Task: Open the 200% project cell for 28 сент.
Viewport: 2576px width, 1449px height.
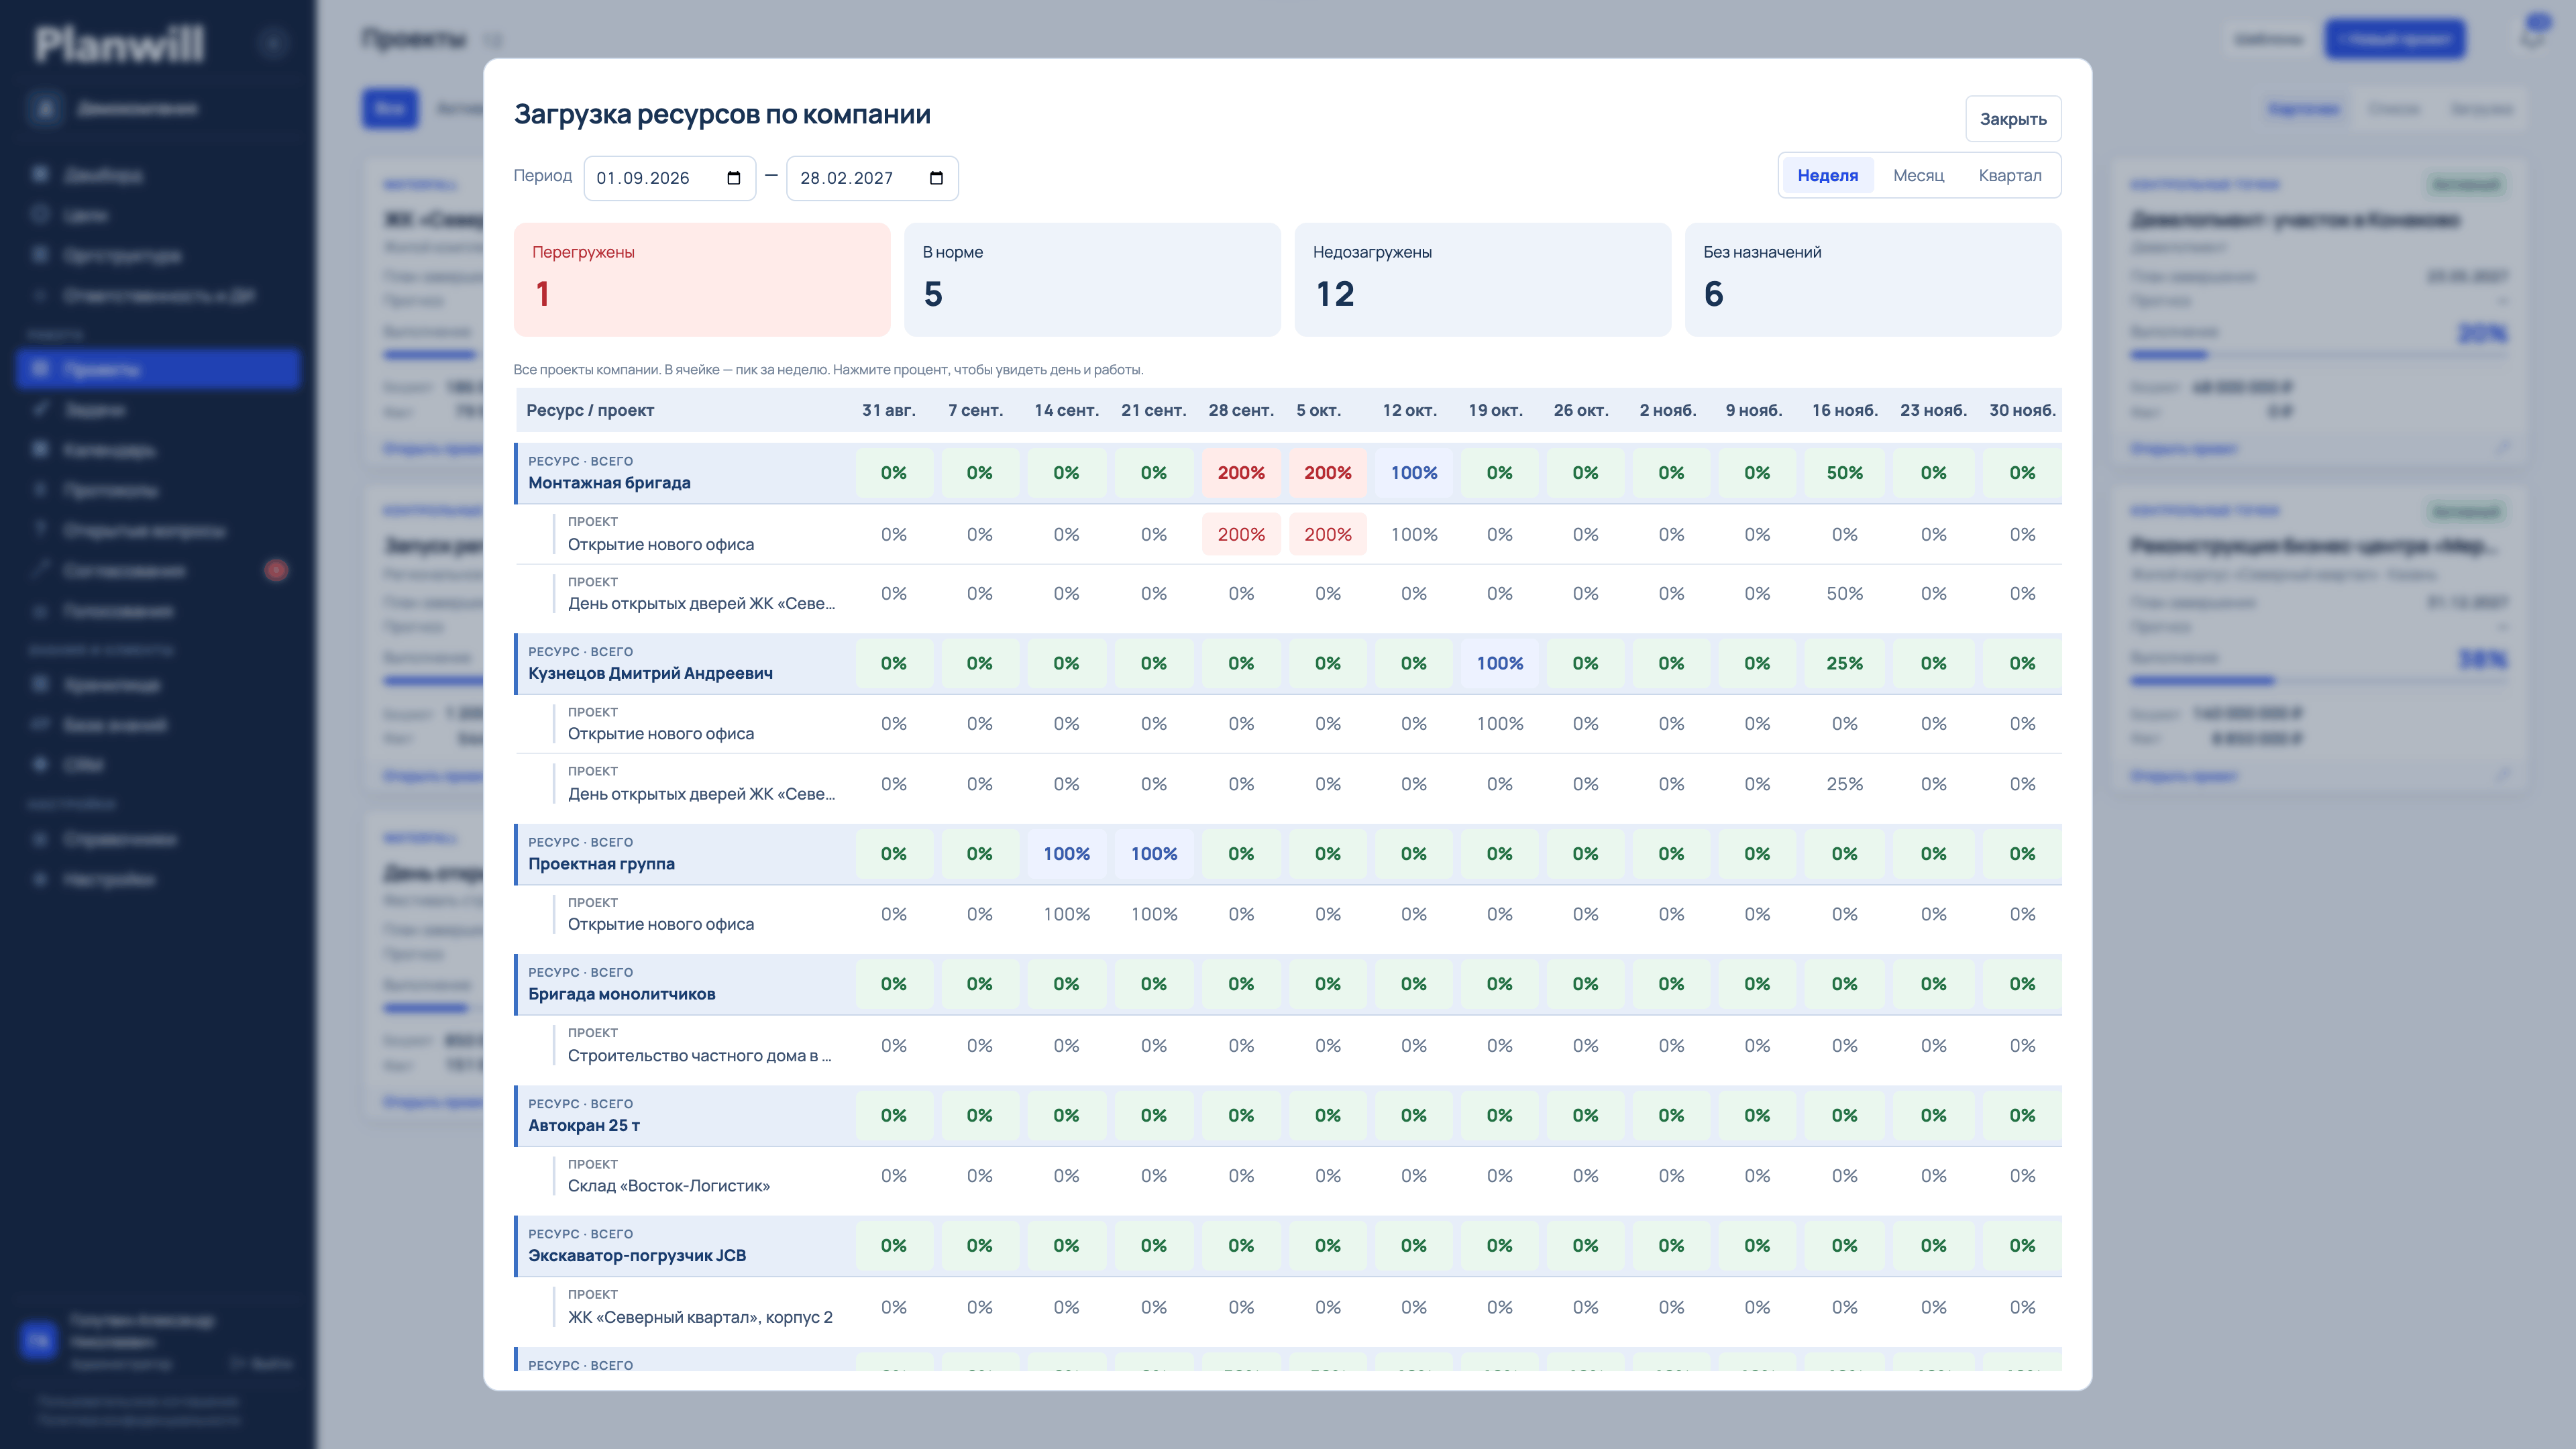Action: pos(1241,534)
